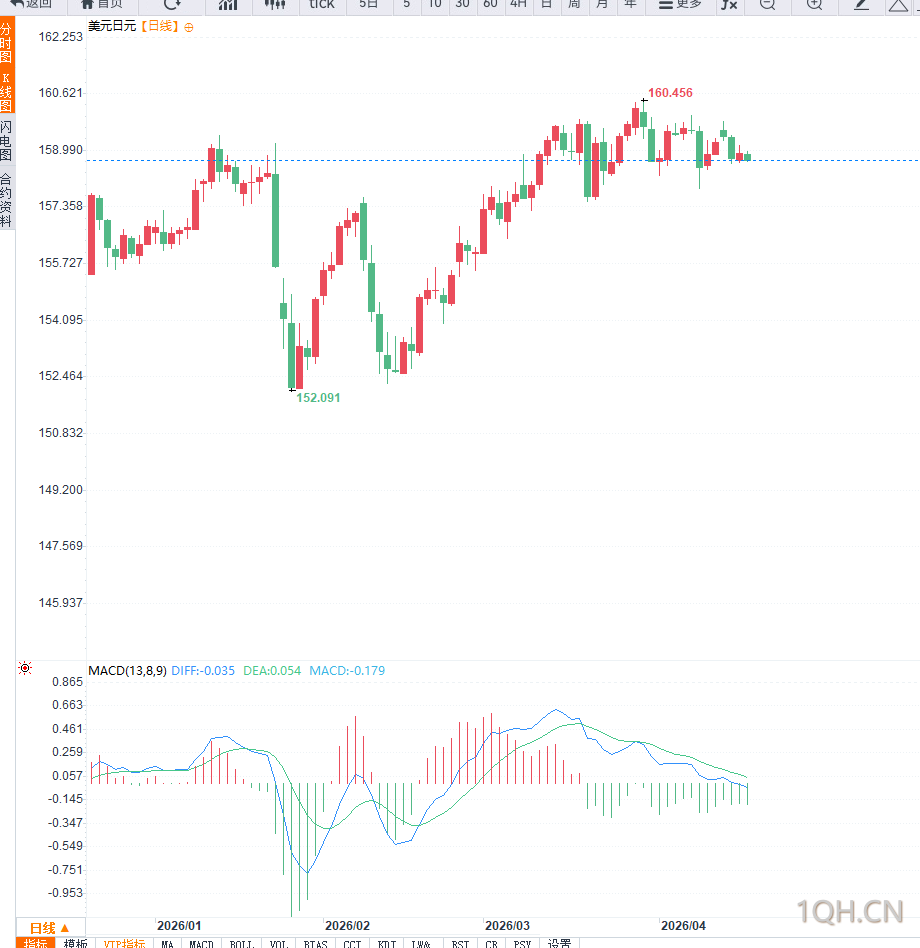Viewport: 920px width, 948px height.
Task: Select the 60 minute period
Action: point(490,4)
